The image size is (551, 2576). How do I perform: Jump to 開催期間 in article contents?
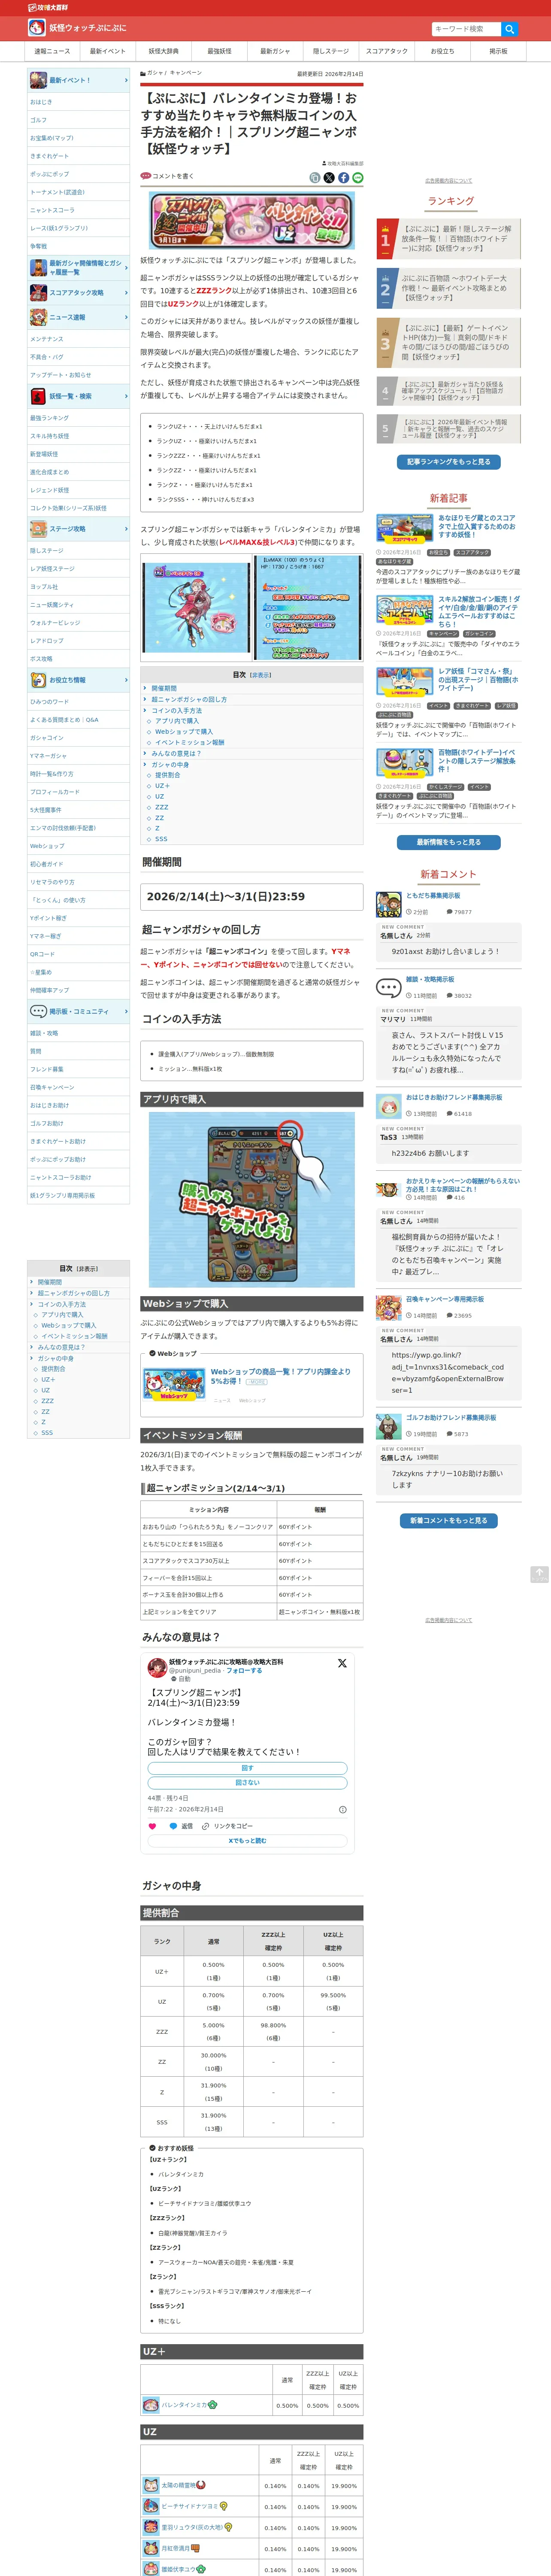tap(163, 688)
